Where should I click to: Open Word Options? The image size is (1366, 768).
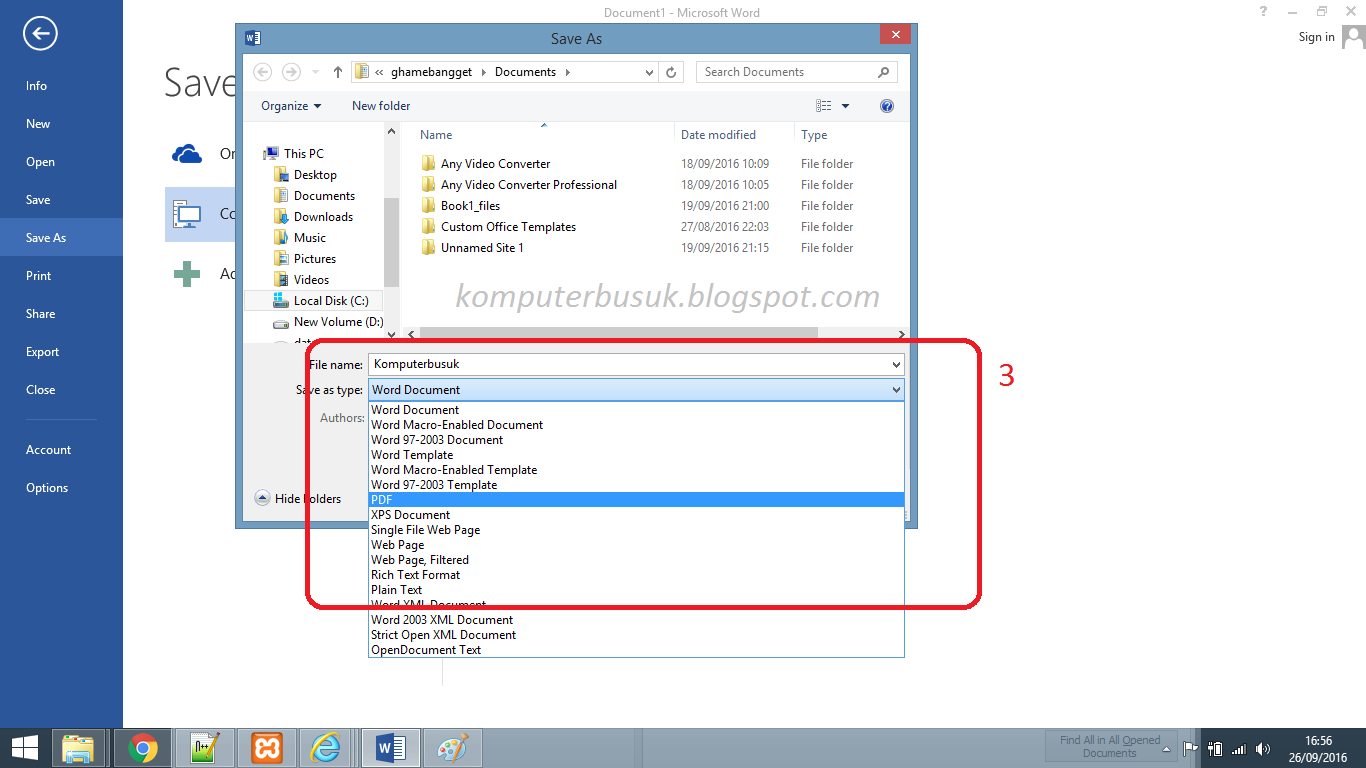(61, 488)
